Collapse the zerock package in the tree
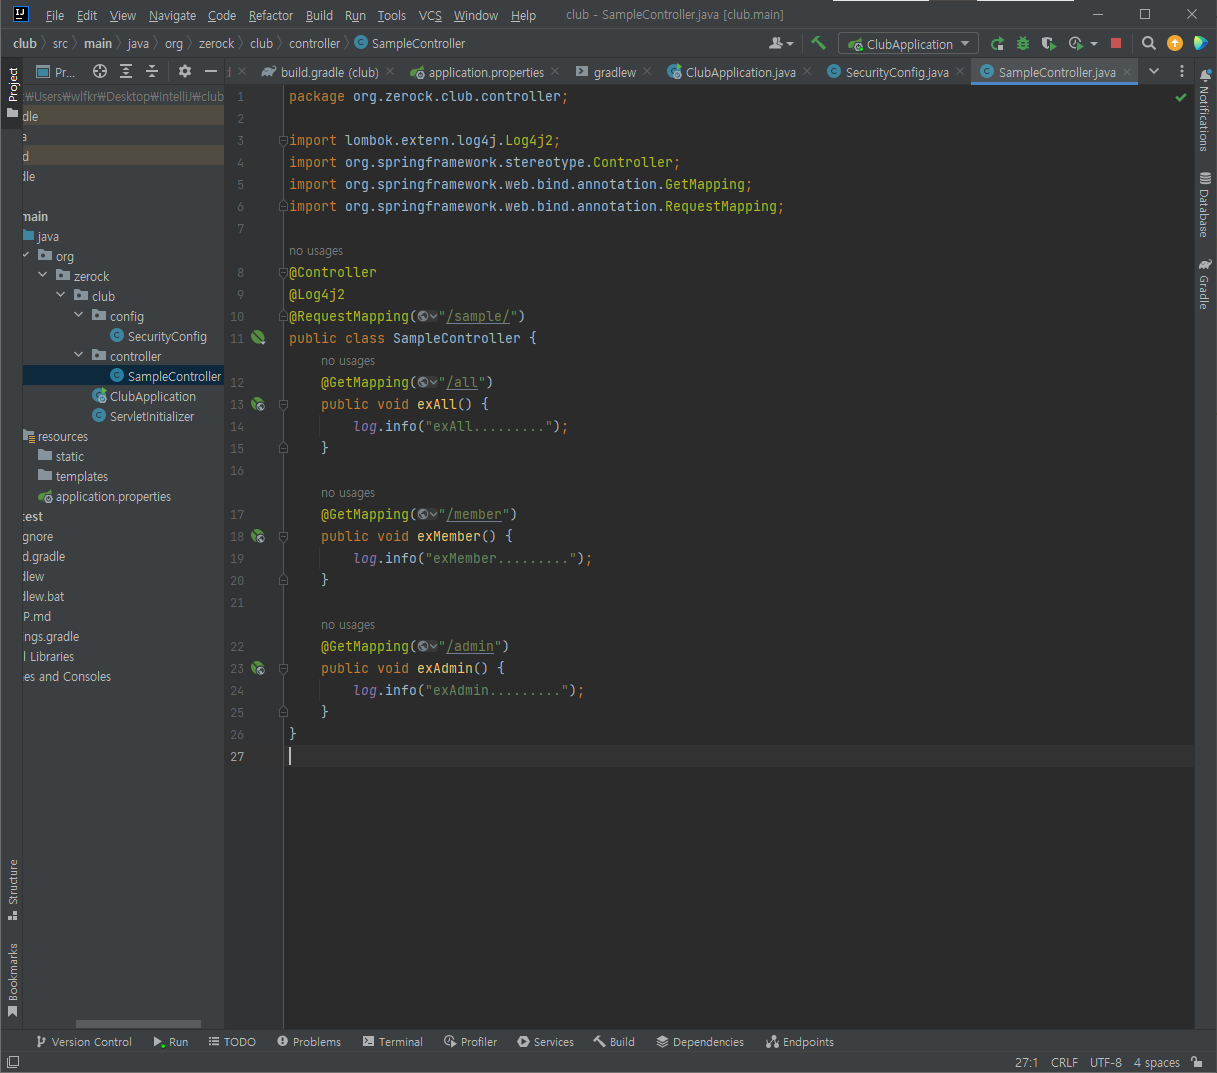This screenshot has height=1073, width=1217. click(x=43, y=275)
